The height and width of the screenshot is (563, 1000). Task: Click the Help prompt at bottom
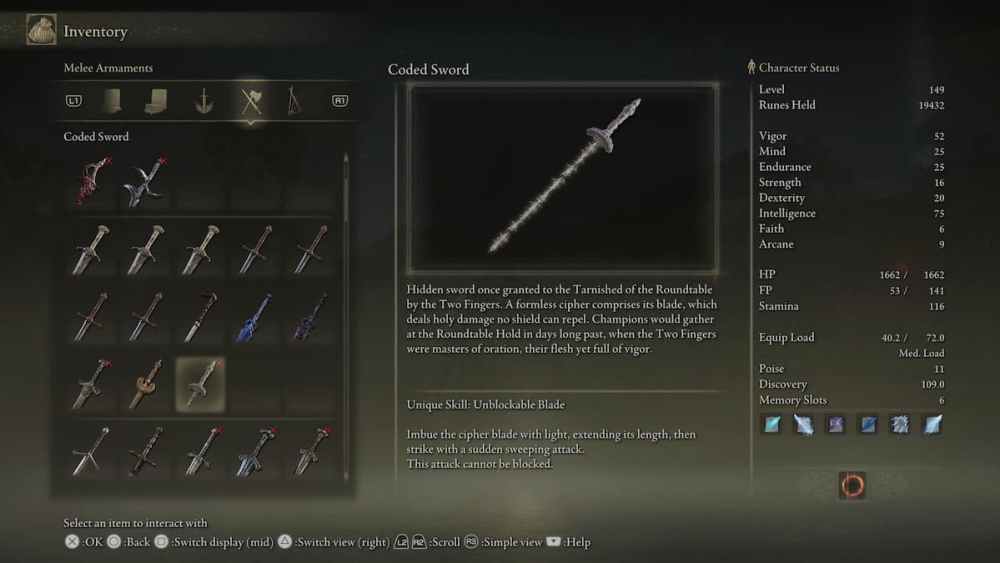[569, 542]
